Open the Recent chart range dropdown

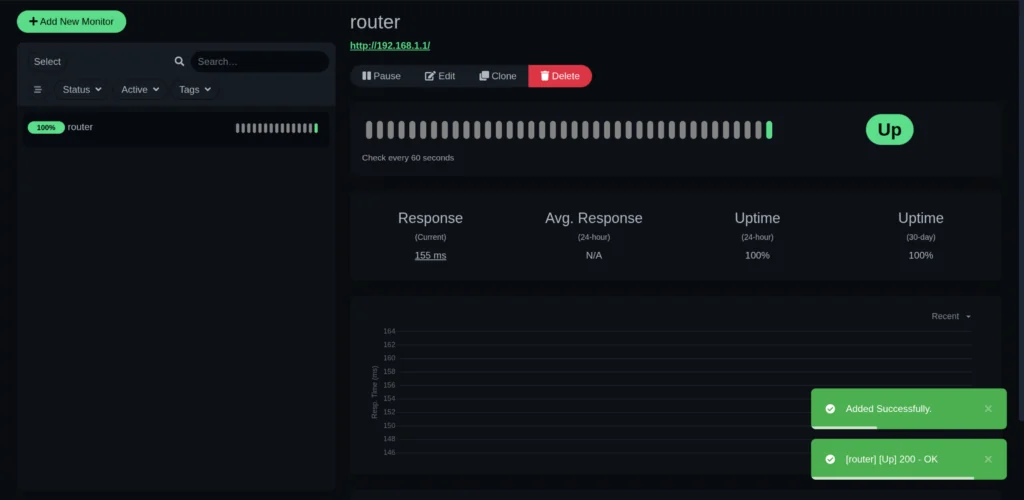(x=951, y=316)
